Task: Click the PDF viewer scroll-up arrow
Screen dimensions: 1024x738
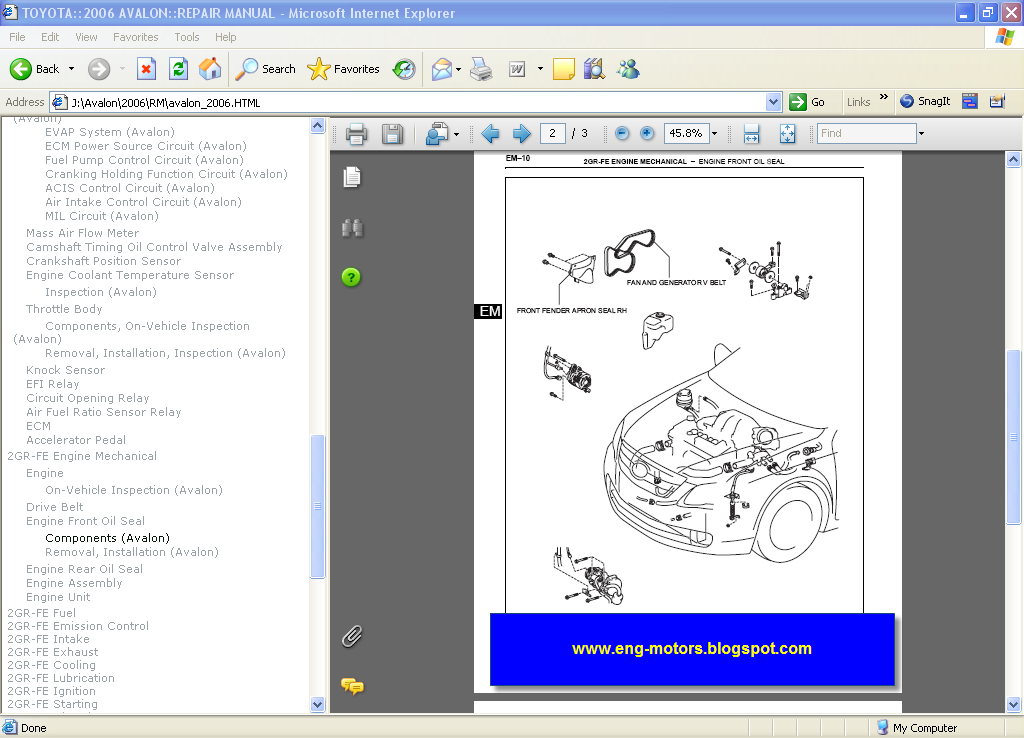Action: (1014, 159)
